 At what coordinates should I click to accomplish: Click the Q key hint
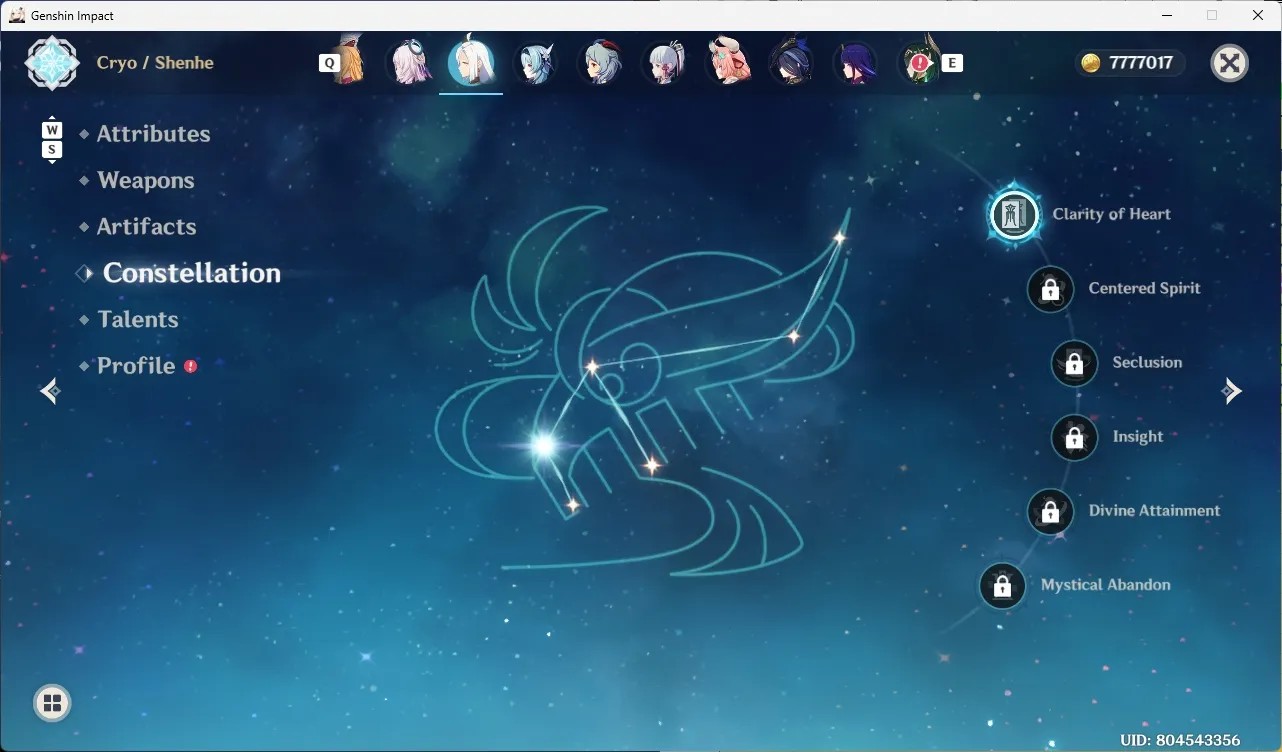coord(329,63)
